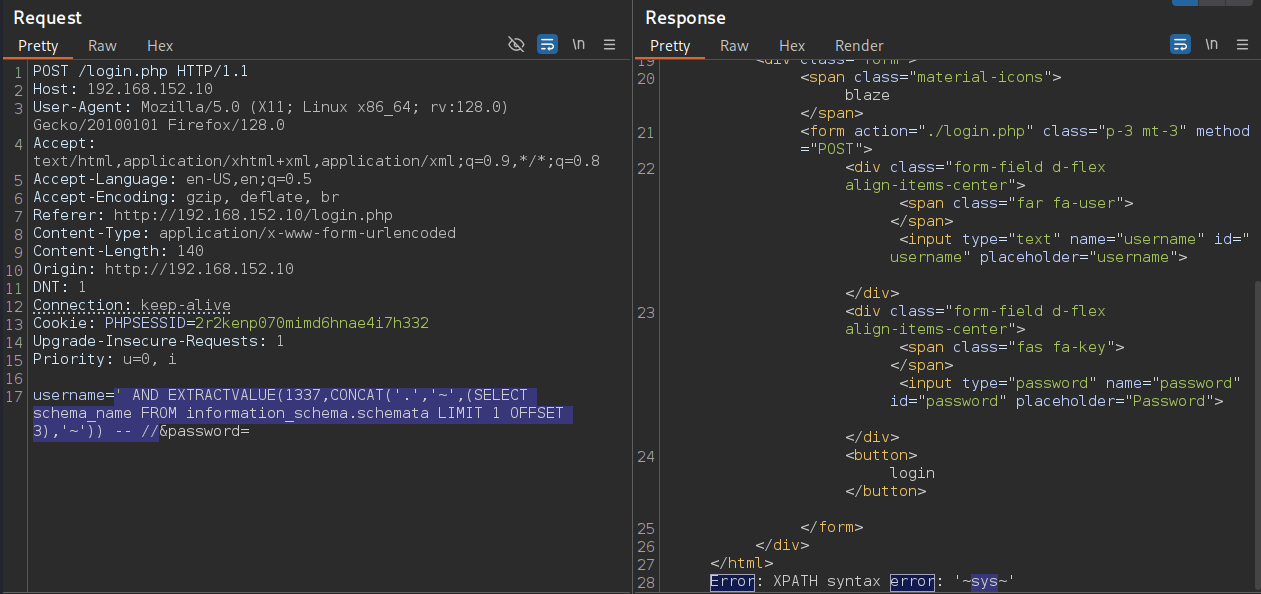Click the '&password=' parameter in request body
The height and width of the screenshot is (594, 1261).
[203, 431]
